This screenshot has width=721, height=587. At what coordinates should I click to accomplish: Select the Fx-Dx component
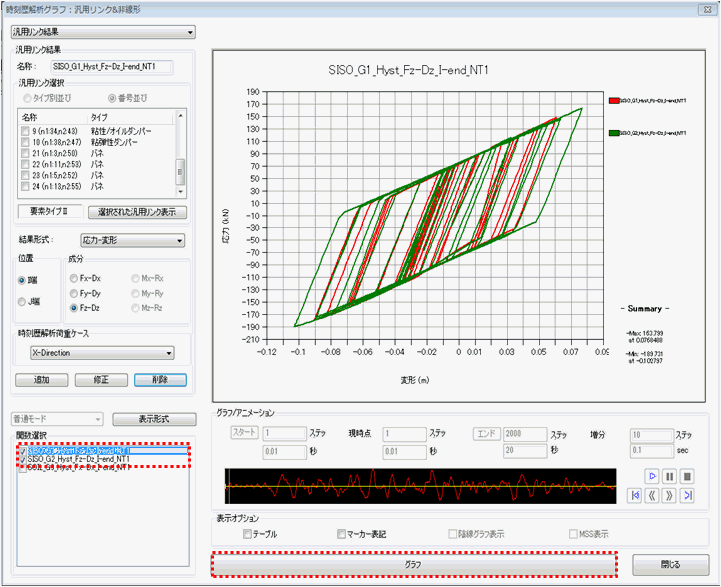(74, 279)
